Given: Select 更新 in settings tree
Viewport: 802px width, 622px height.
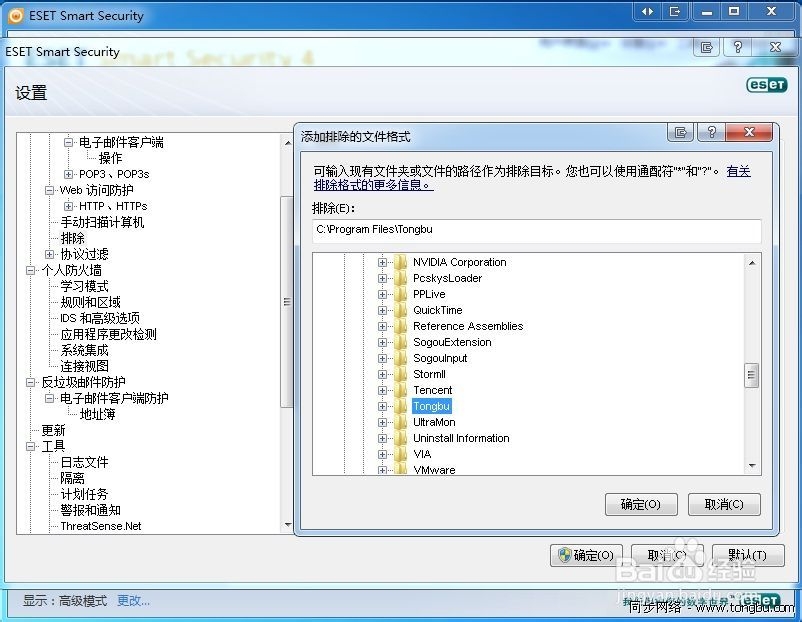Looking at the screenshot, I should click(x=53, y=430).
